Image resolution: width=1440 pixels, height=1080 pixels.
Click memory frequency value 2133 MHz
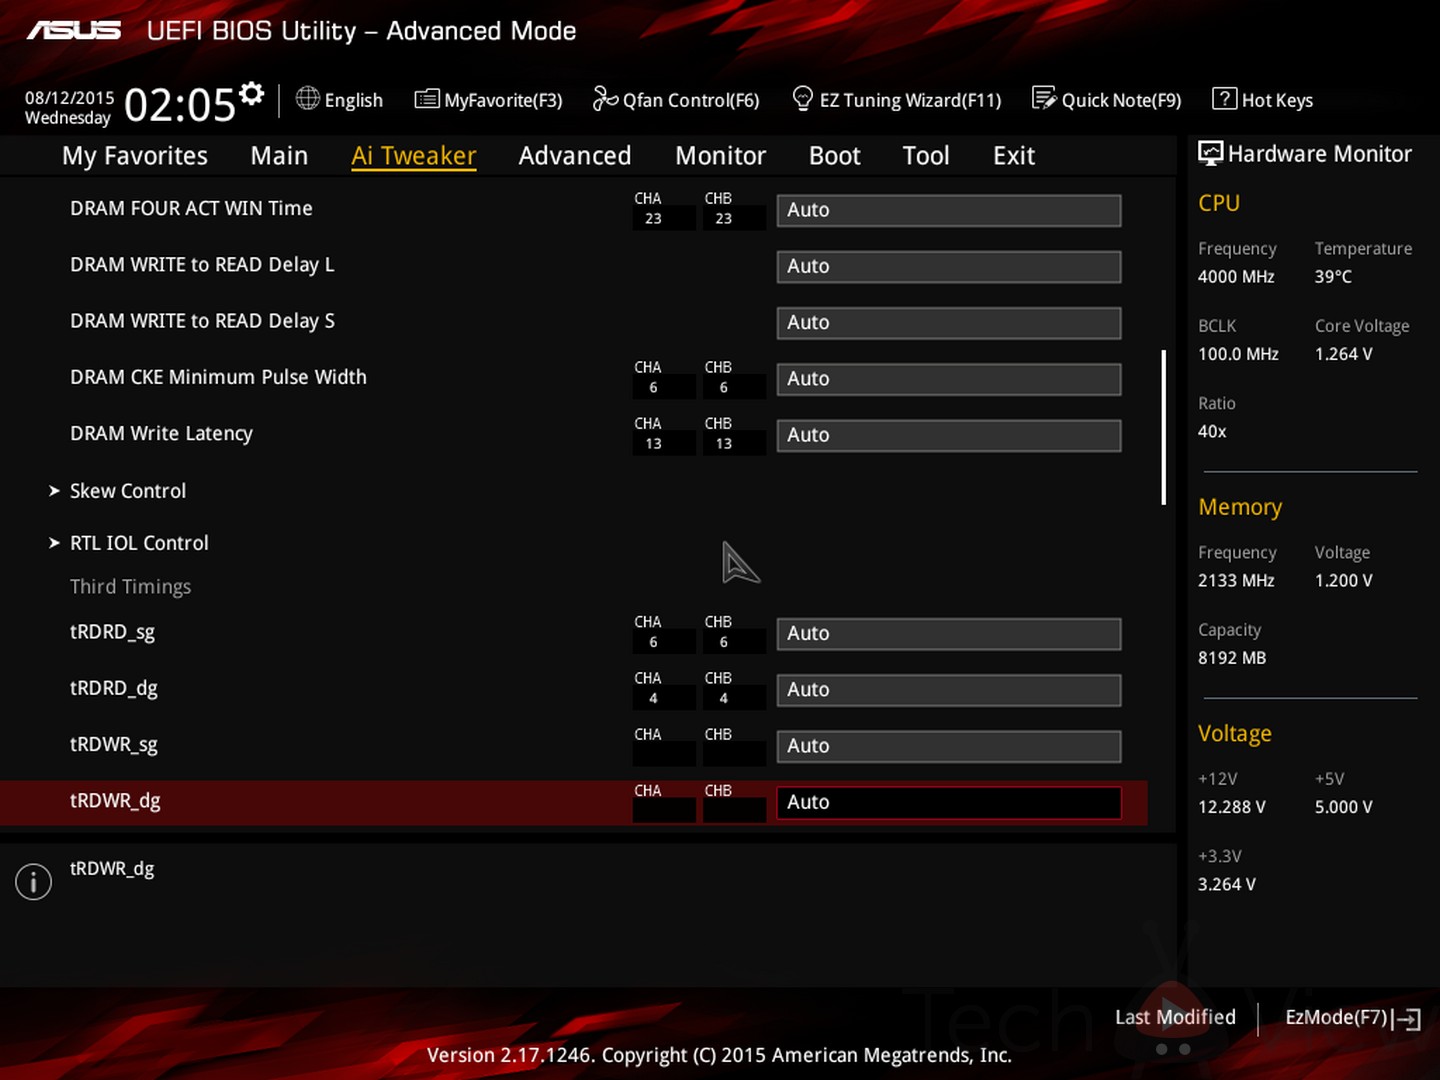pos(1236,581)
